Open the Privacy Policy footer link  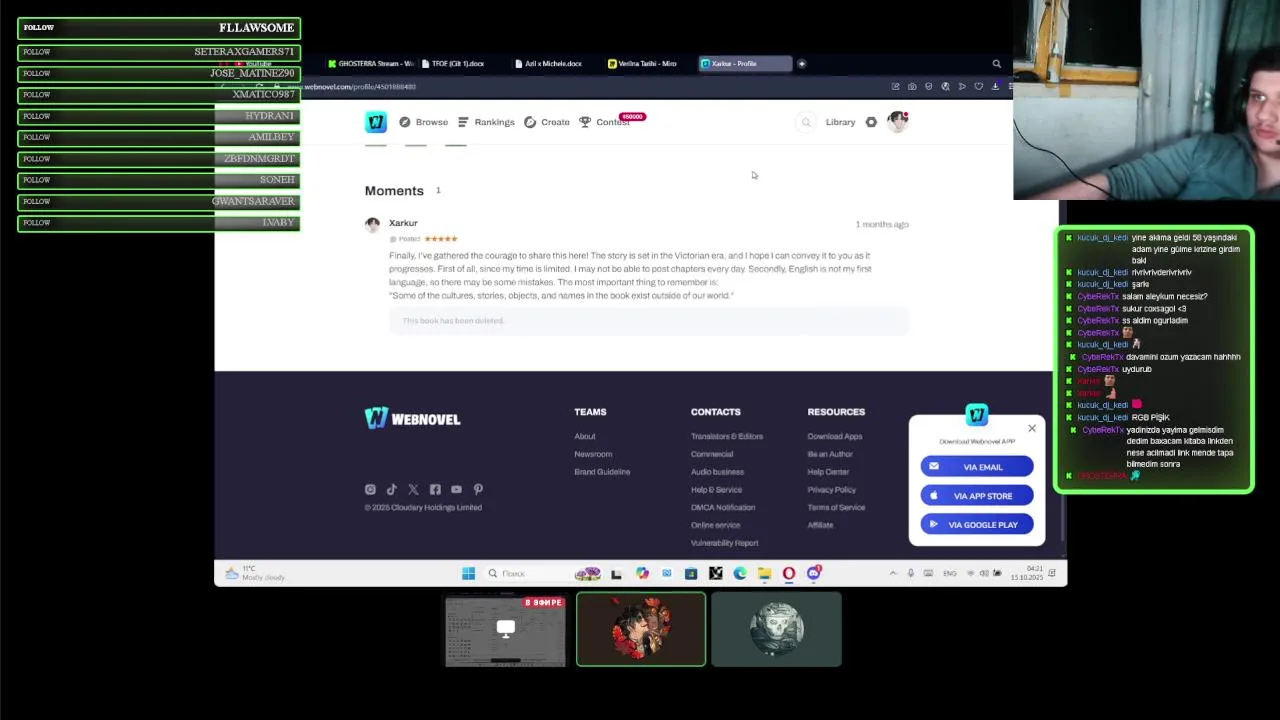pos(831,490)
